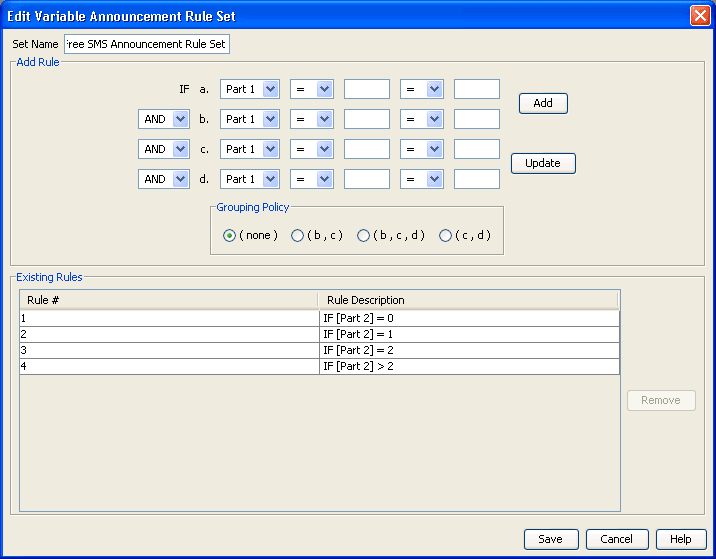Image resolution: width=716 pixels, height=559 pixels.
Task: Open the first operator dropdown in row a
Action: pyautogui.click(x=312, y=89)
